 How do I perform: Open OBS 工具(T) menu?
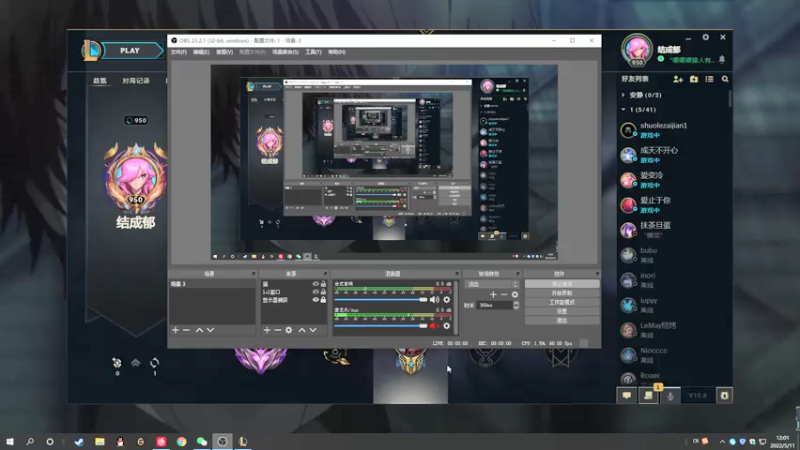[x=313, y=52]
